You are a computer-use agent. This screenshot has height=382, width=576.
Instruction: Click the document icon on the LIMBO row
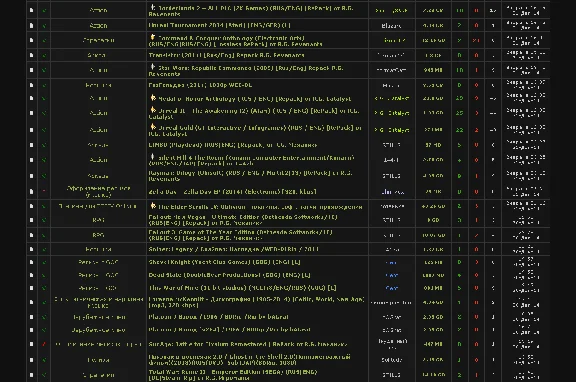[31, 145]
